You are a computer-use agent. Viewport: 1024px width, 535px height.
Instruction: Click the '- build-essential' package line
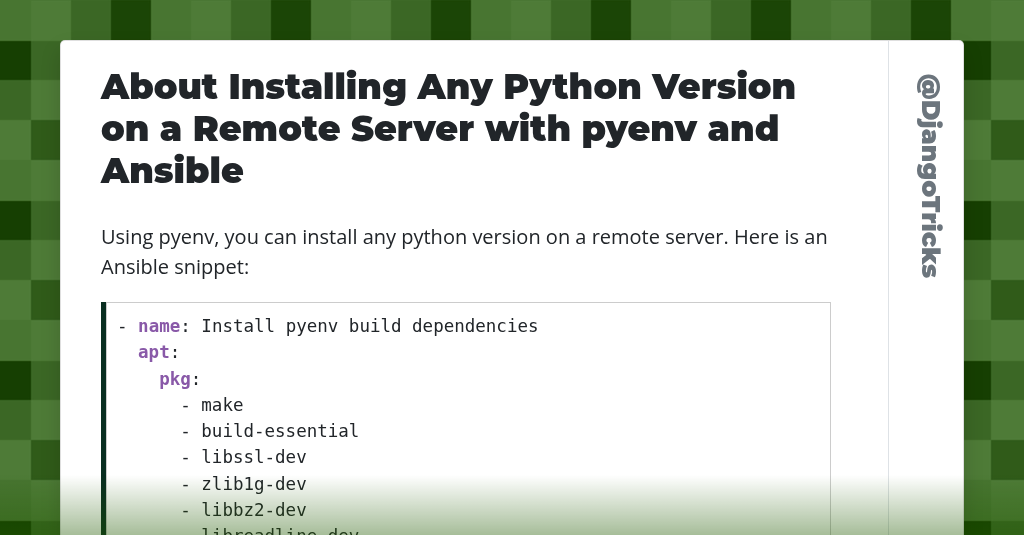[270, 431]
